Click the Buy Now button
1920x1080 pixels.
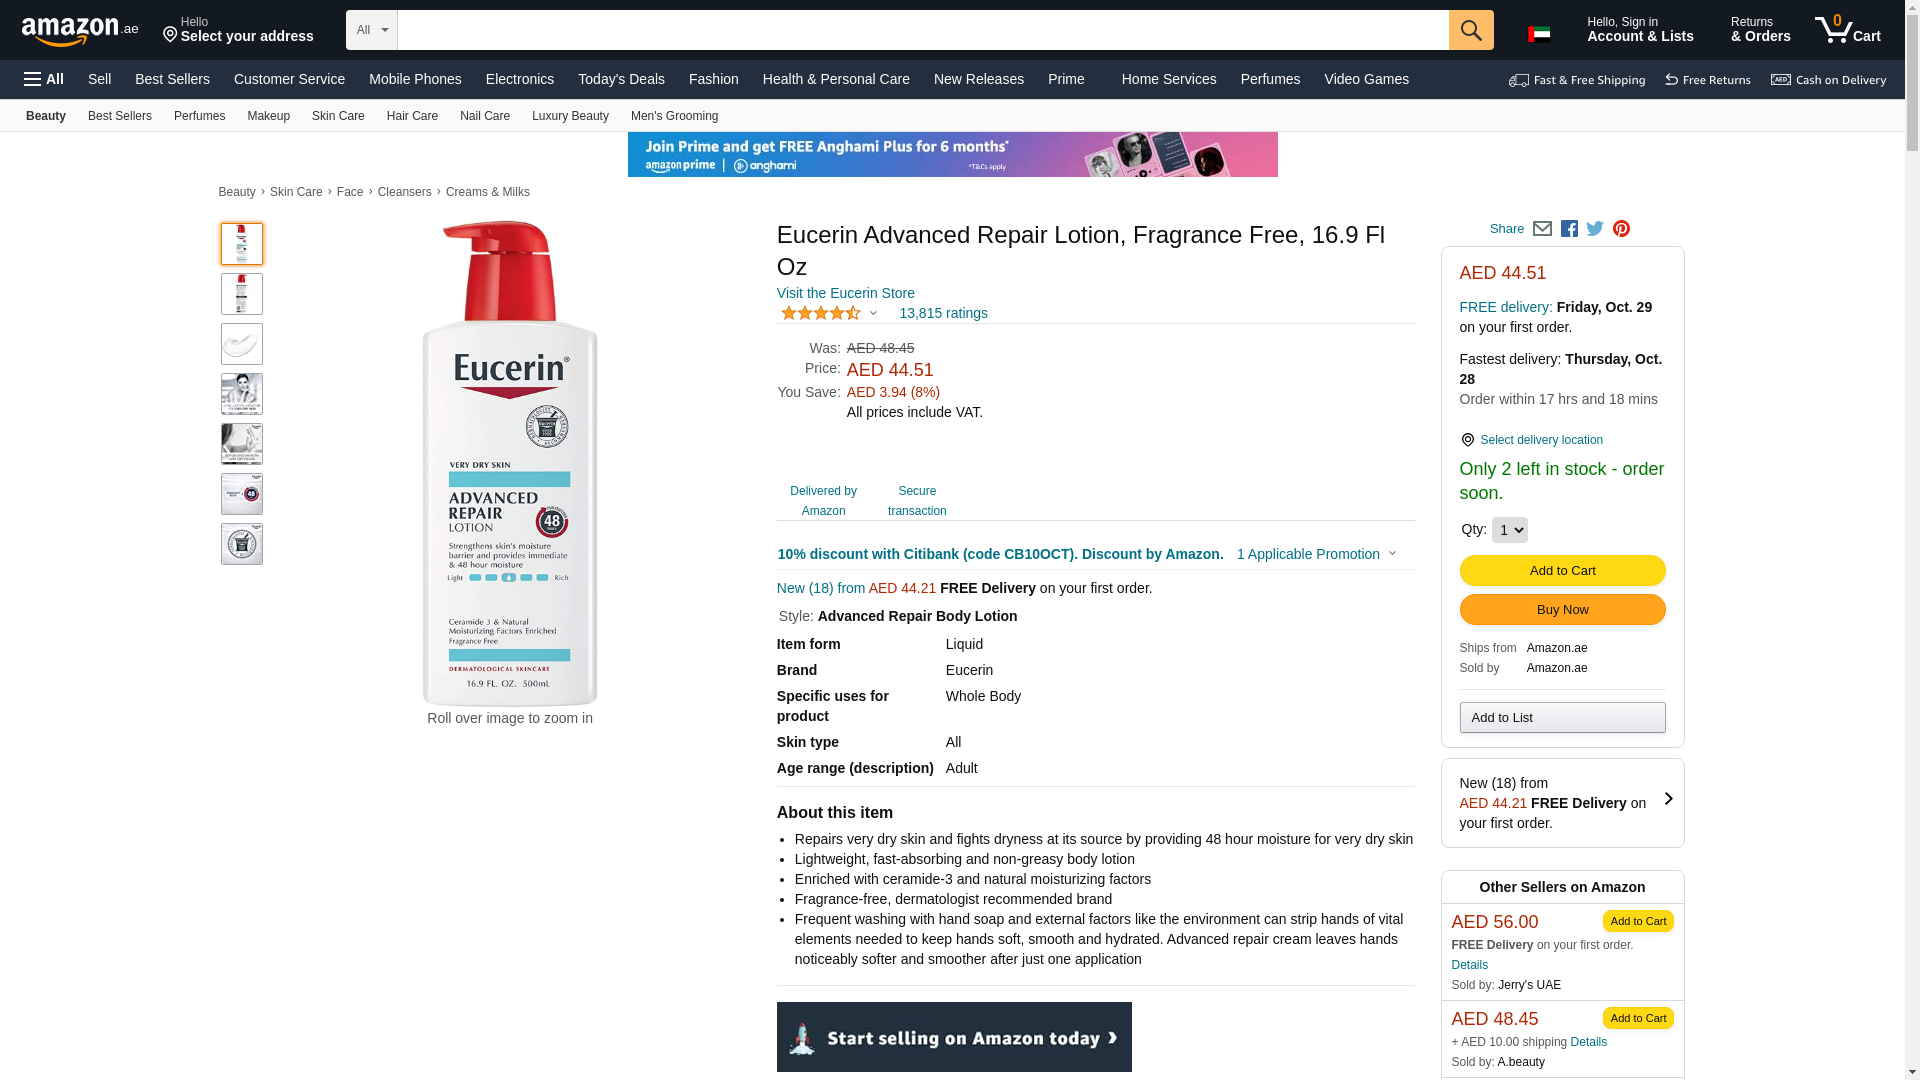[x=1562, y=610]
